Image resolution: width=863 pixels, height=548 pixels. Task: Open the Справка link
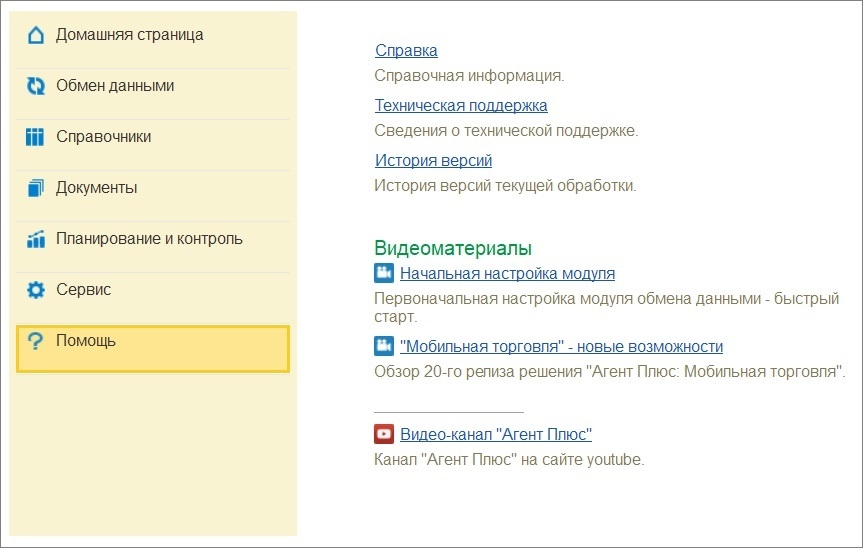click(x=406, y=51)
